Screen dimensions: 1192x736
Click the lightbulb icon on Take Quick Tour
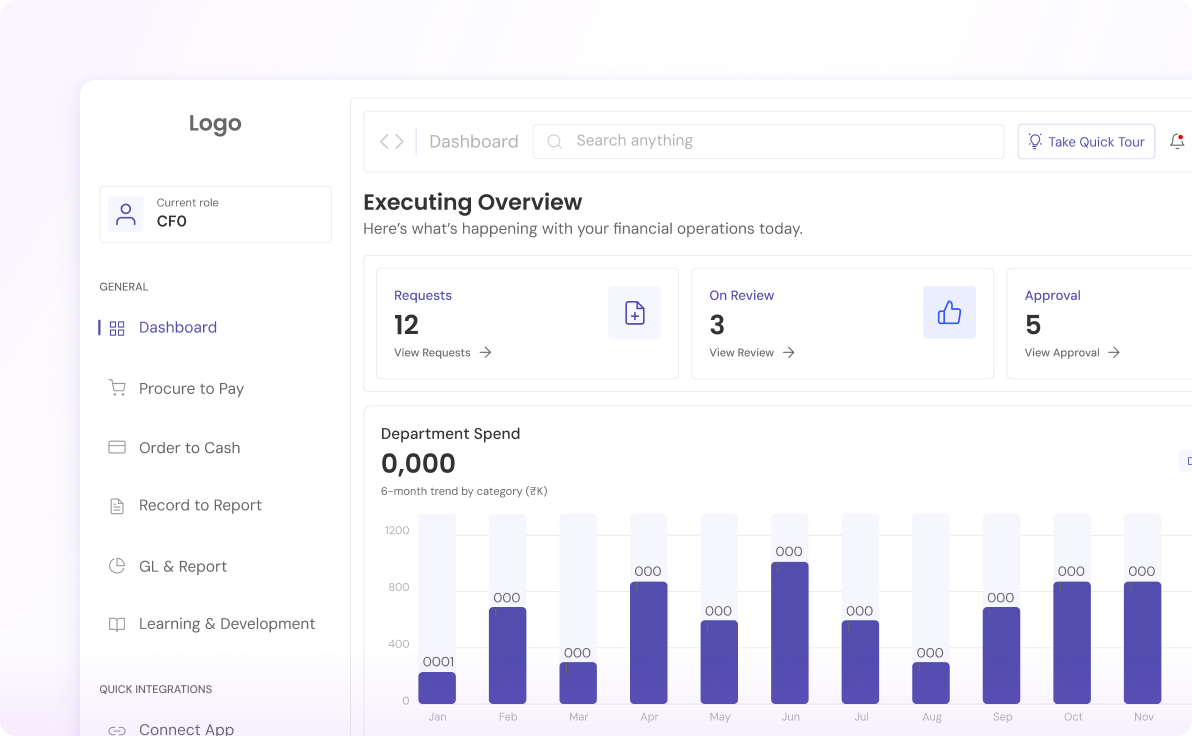[x=1035, y=141]
